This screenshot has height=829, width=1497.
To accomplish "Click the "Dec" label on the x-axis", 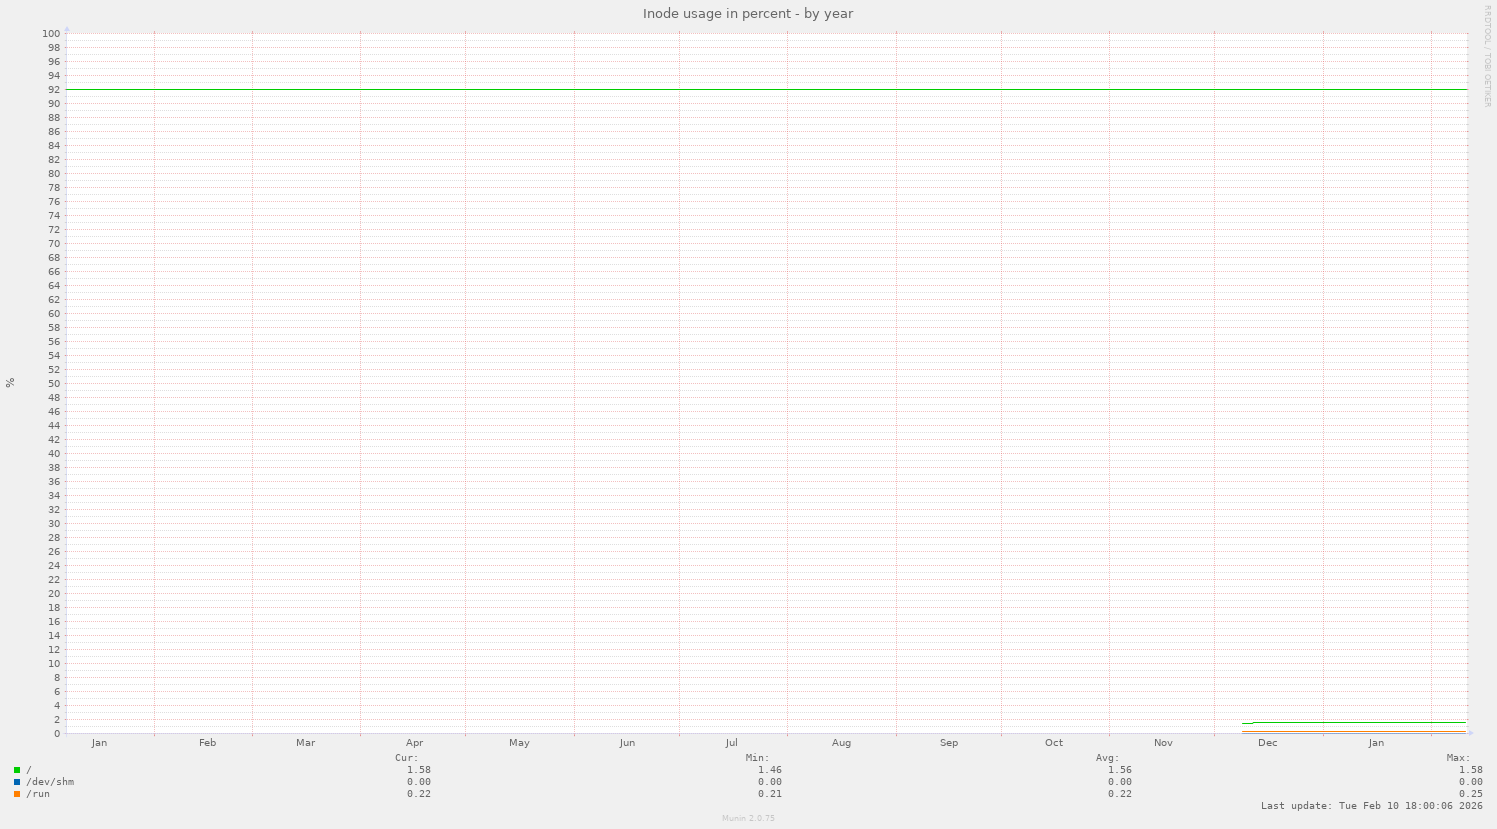I will tap(1267, 743).
